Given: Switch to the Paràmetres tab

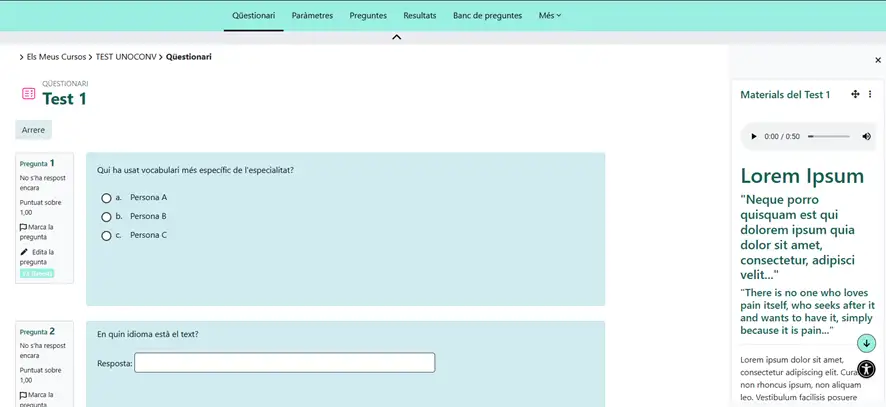Looking at the screenshot, I should (x=312, y=15).
